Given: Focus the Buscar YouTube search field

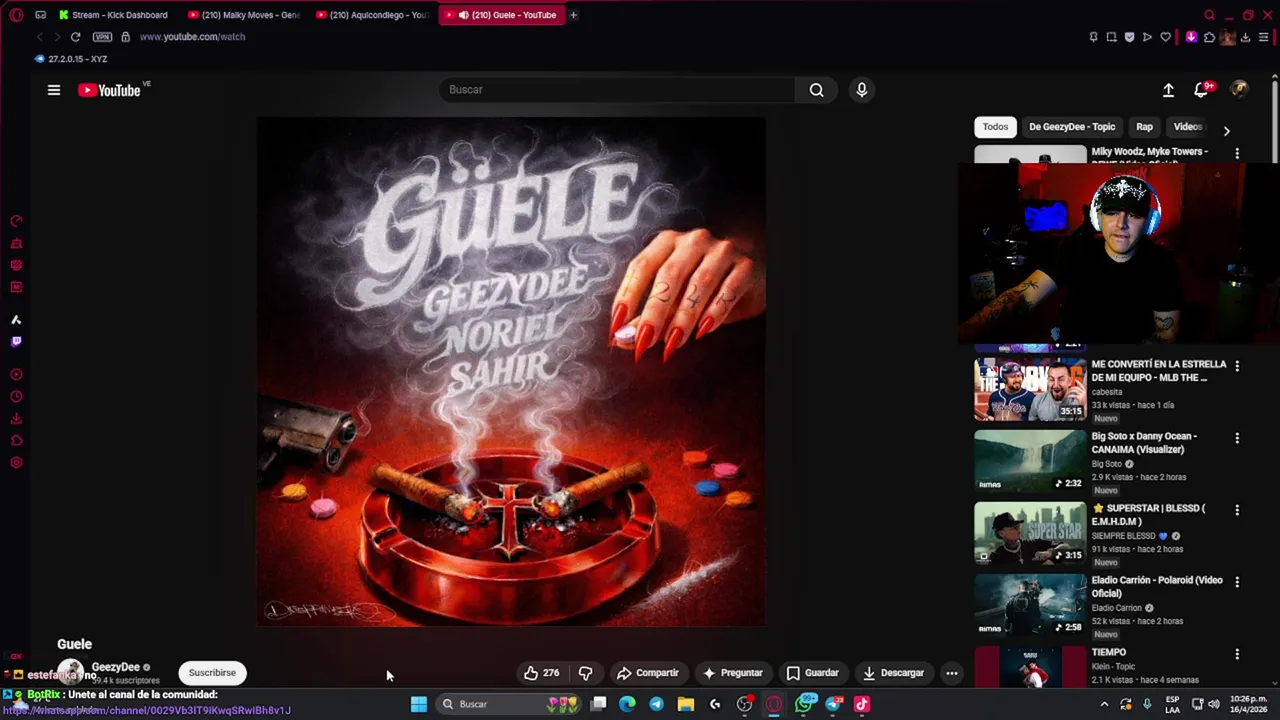Looking at the screenshot, I should coord(616,90).
